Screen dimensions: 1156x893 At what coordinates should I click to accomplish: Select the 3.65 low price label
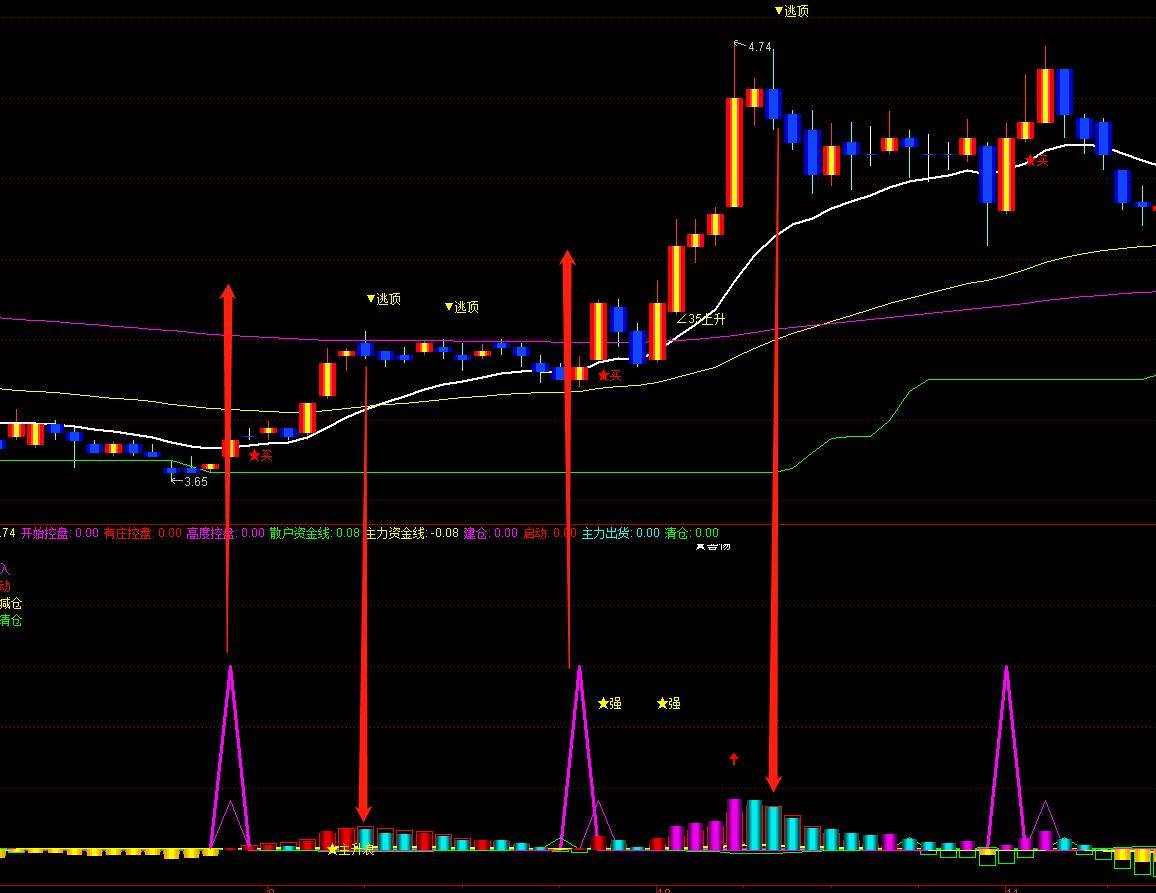click(195, 482)
